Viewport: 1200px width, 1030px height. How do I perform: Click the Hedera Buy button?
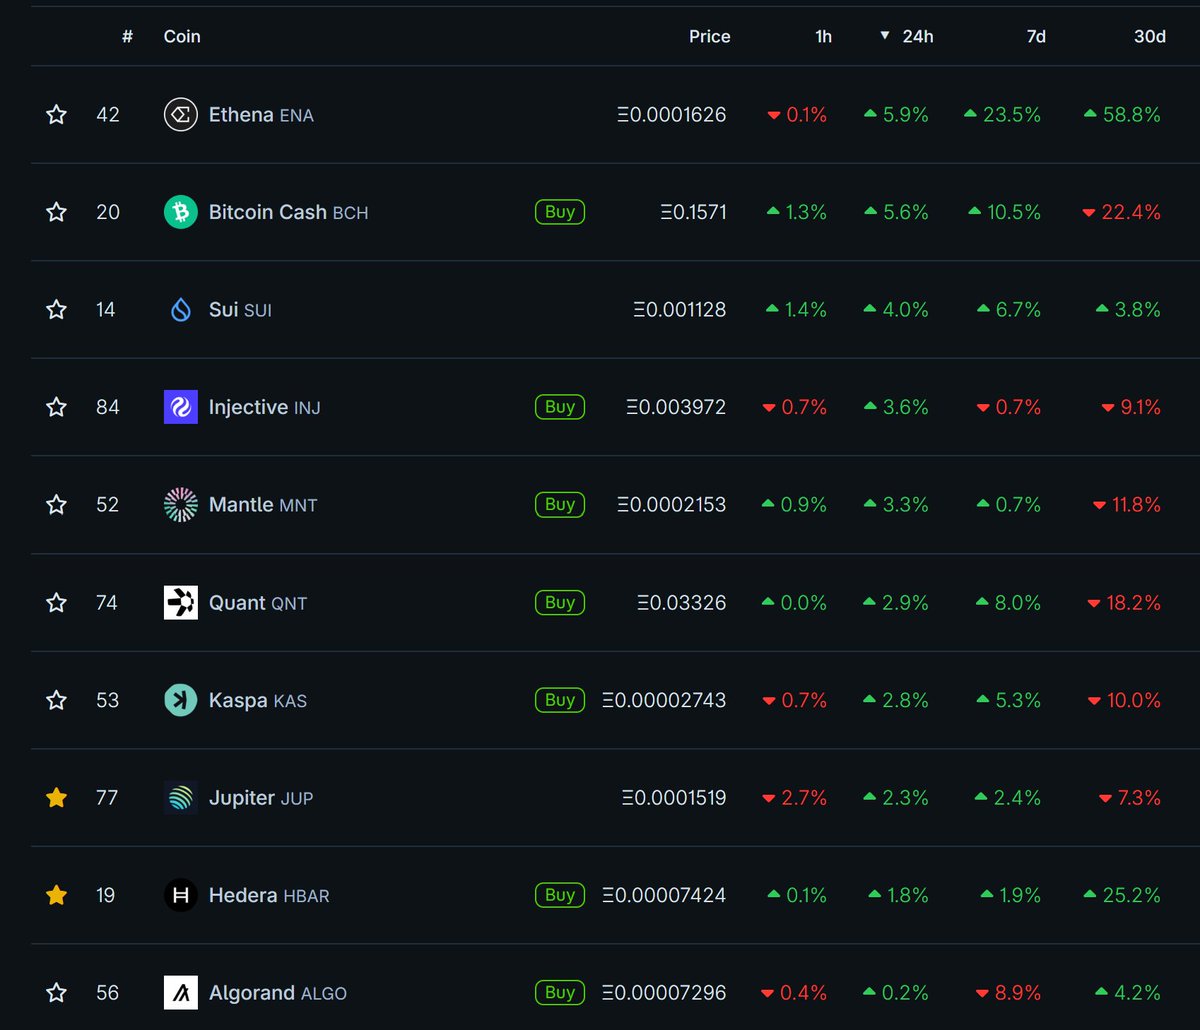560,895
